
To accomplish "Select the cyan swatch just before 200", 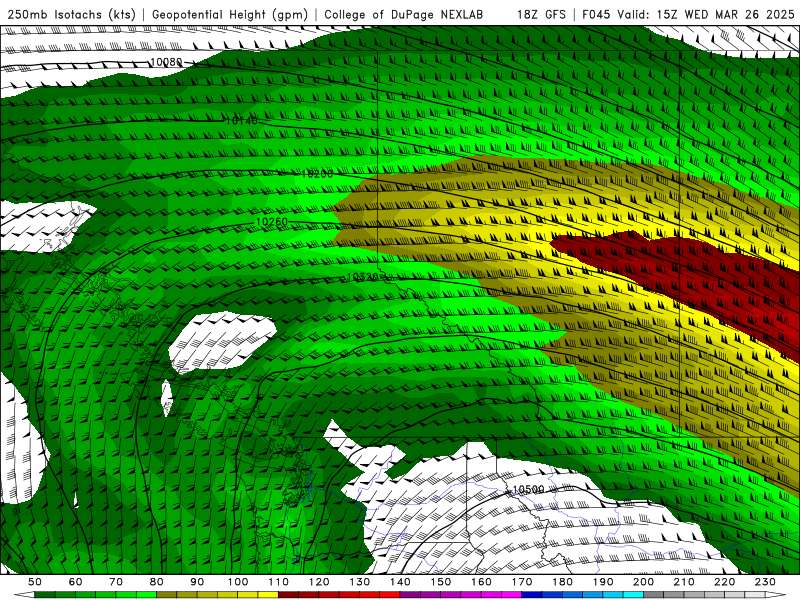I will tap(633, 595).
